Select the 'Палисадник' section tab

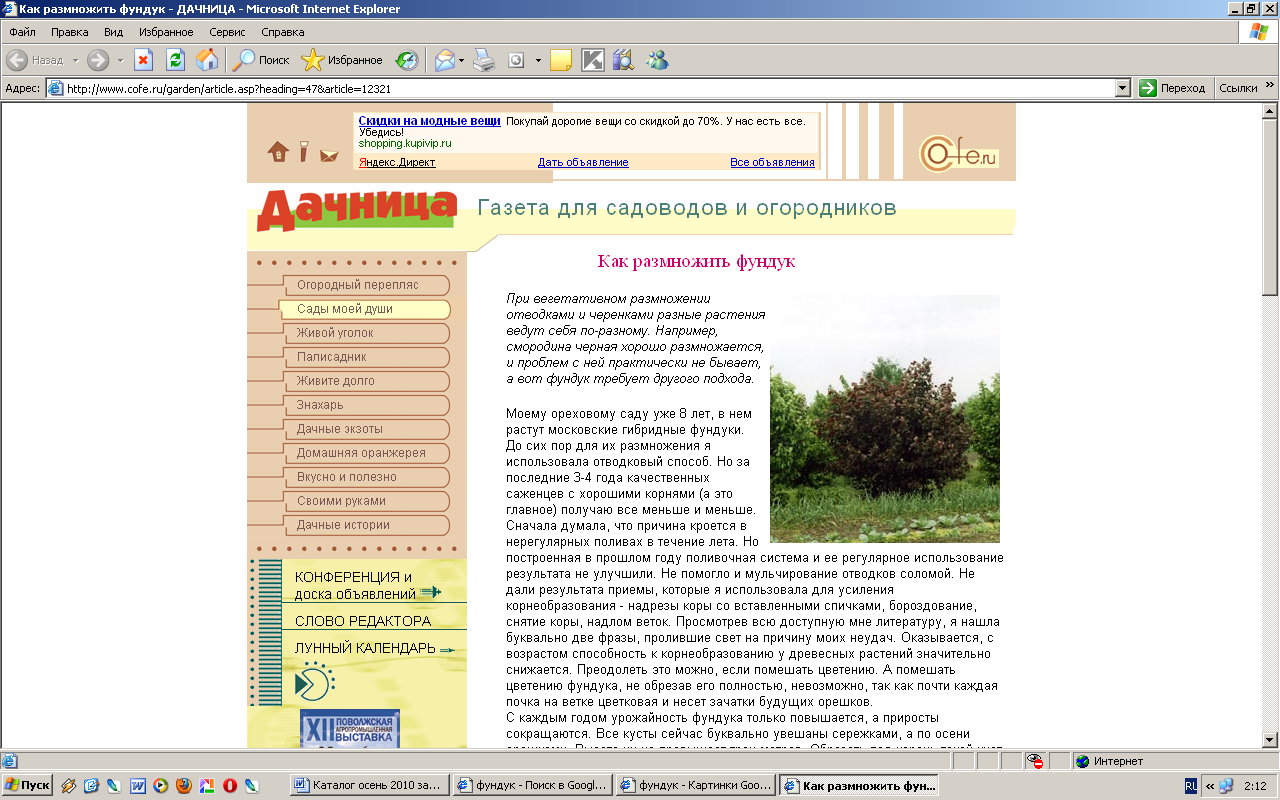366,357
